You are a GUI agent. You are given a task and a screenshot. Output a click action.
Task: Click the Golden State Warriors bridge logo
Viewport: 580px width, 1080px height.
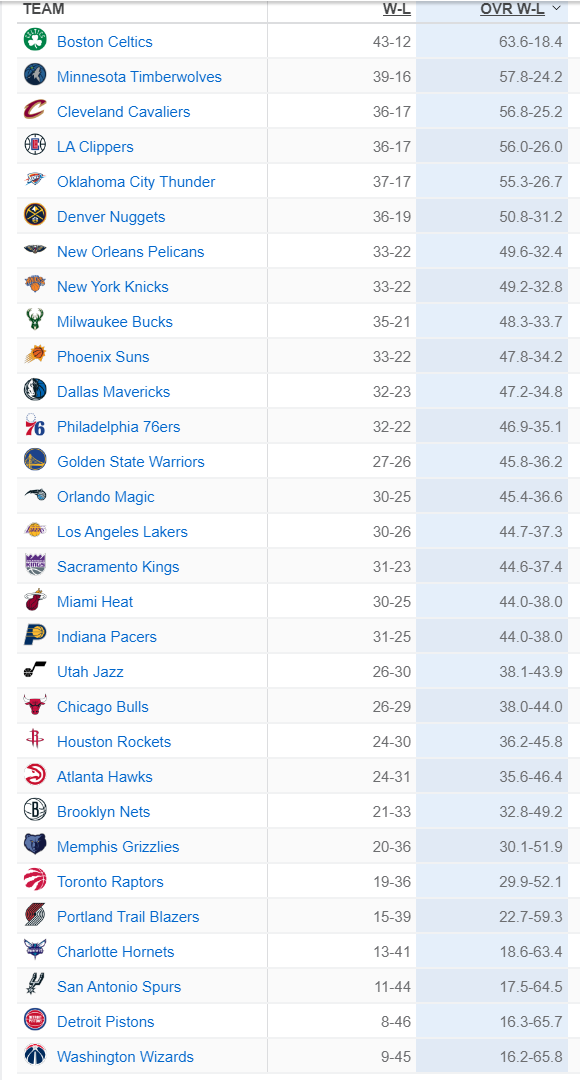point(33,462)
